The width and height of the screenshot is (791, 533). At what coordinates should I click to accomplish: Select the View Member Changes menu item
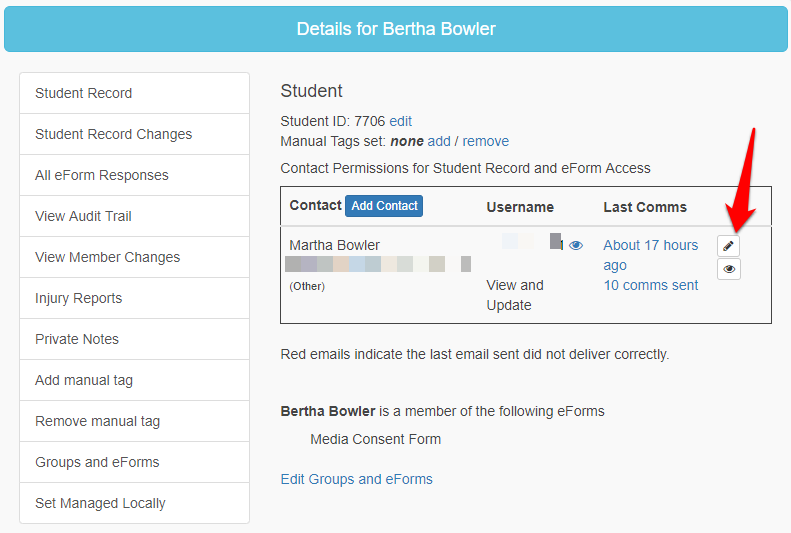[x=134, y=257]
